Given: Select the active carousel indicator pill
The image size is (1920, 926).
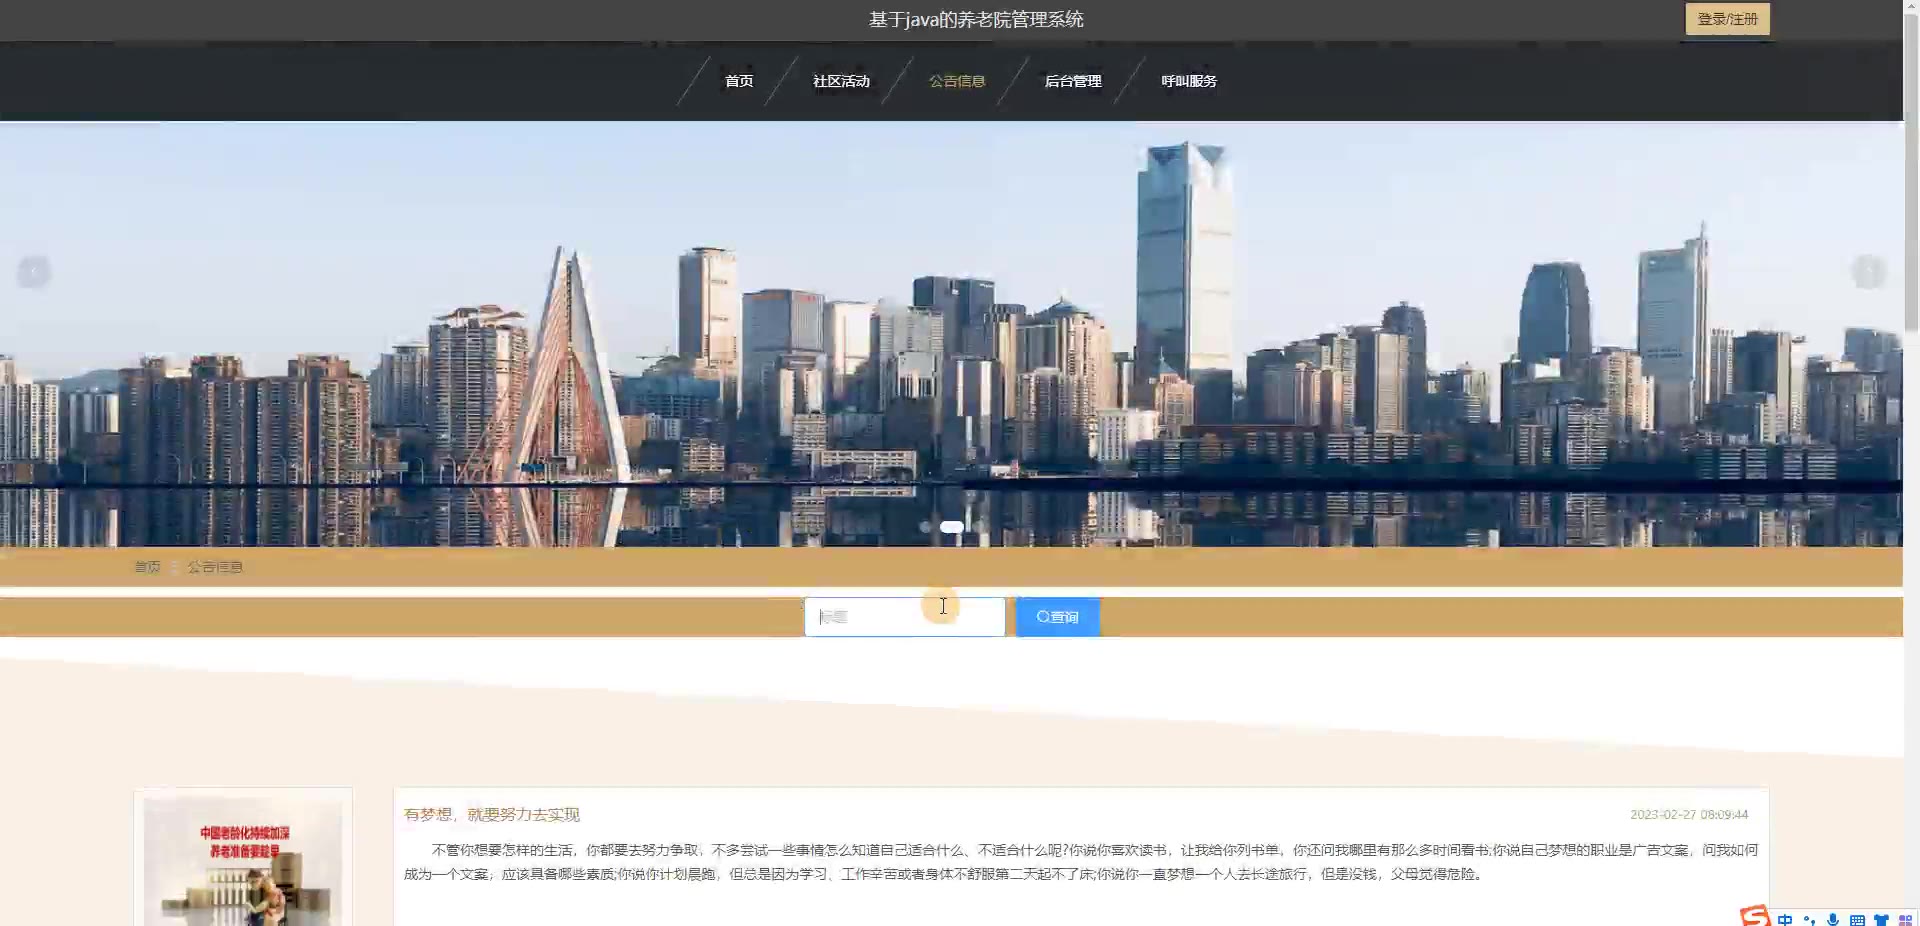Looking at the screenshot, I should point(952,527).
